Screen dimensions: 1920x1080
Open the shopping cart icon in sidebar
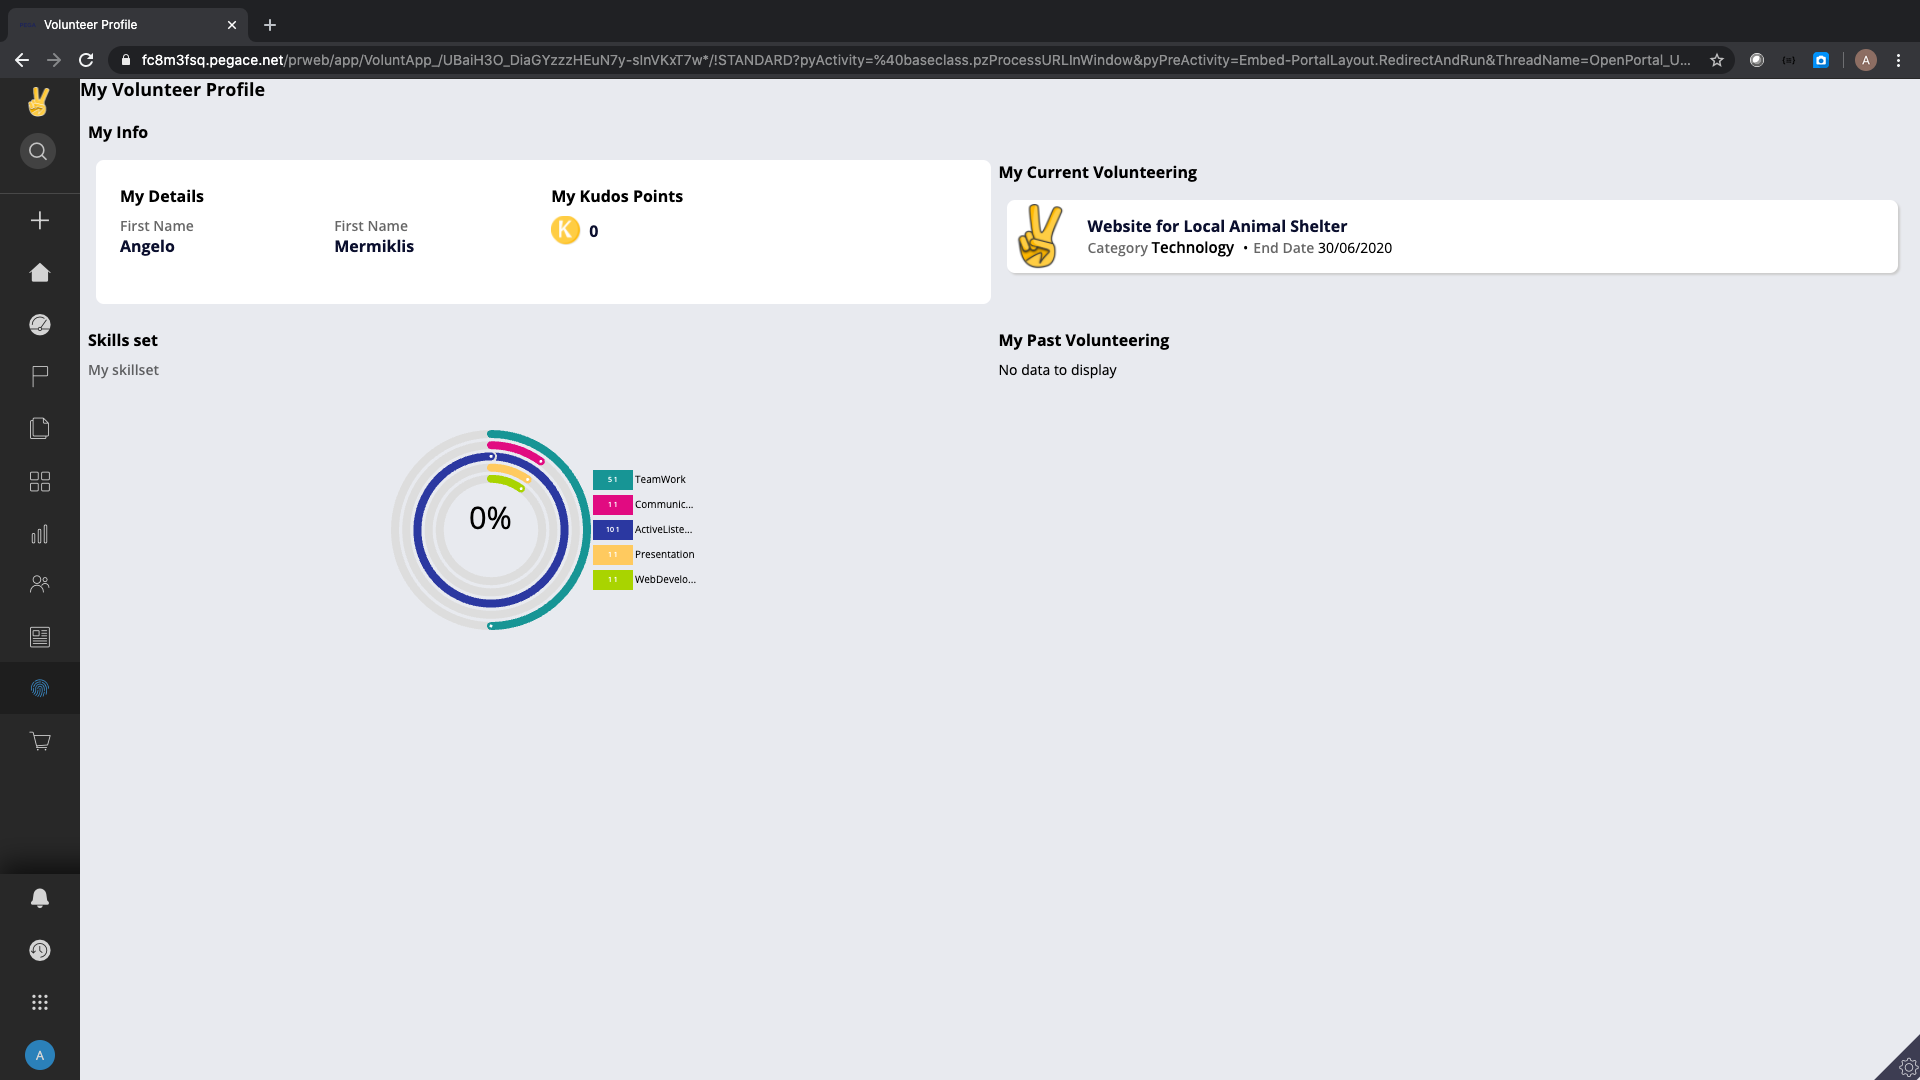[40, 741]
